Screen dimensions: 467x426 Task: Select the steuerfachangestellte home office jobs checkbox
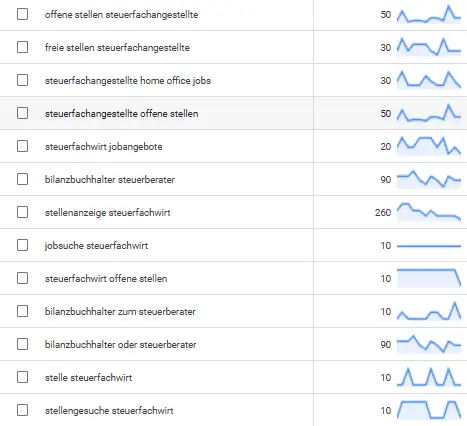click(x=22, y=80)
